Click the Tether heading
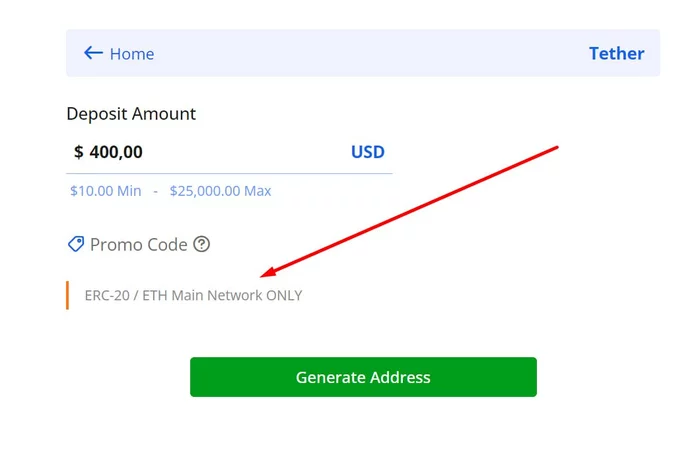 tap(616, 54)
